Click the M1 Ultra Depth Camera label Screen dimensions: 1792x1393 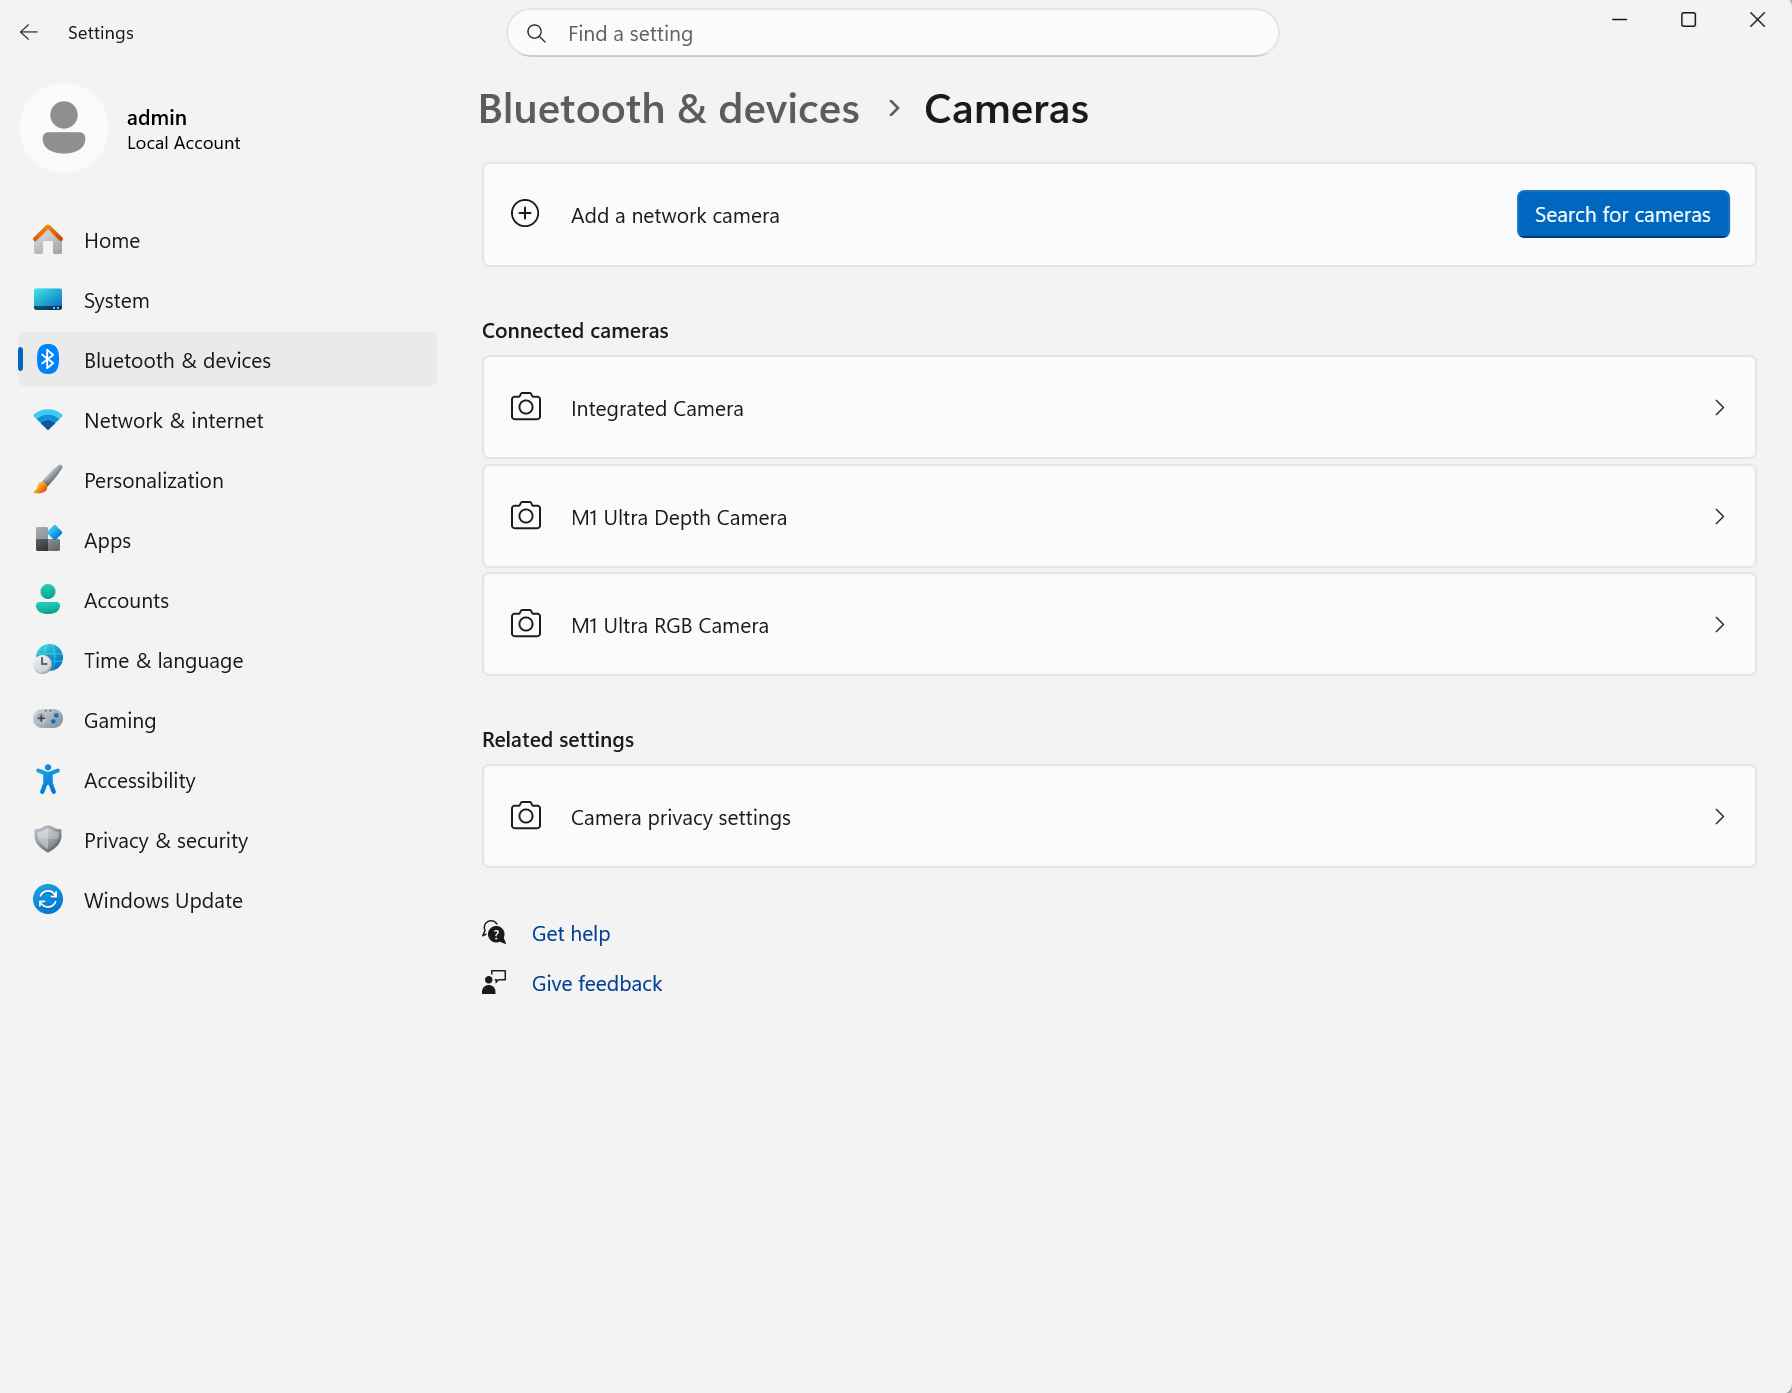(x=679, y=518)
